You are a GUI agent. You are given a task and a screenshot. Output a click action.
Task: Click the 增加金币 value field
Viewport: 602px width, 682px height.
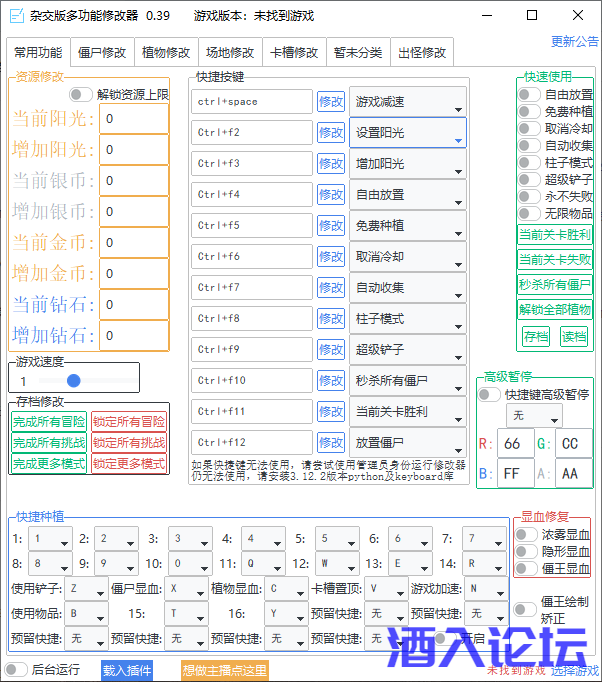[134, 274]
